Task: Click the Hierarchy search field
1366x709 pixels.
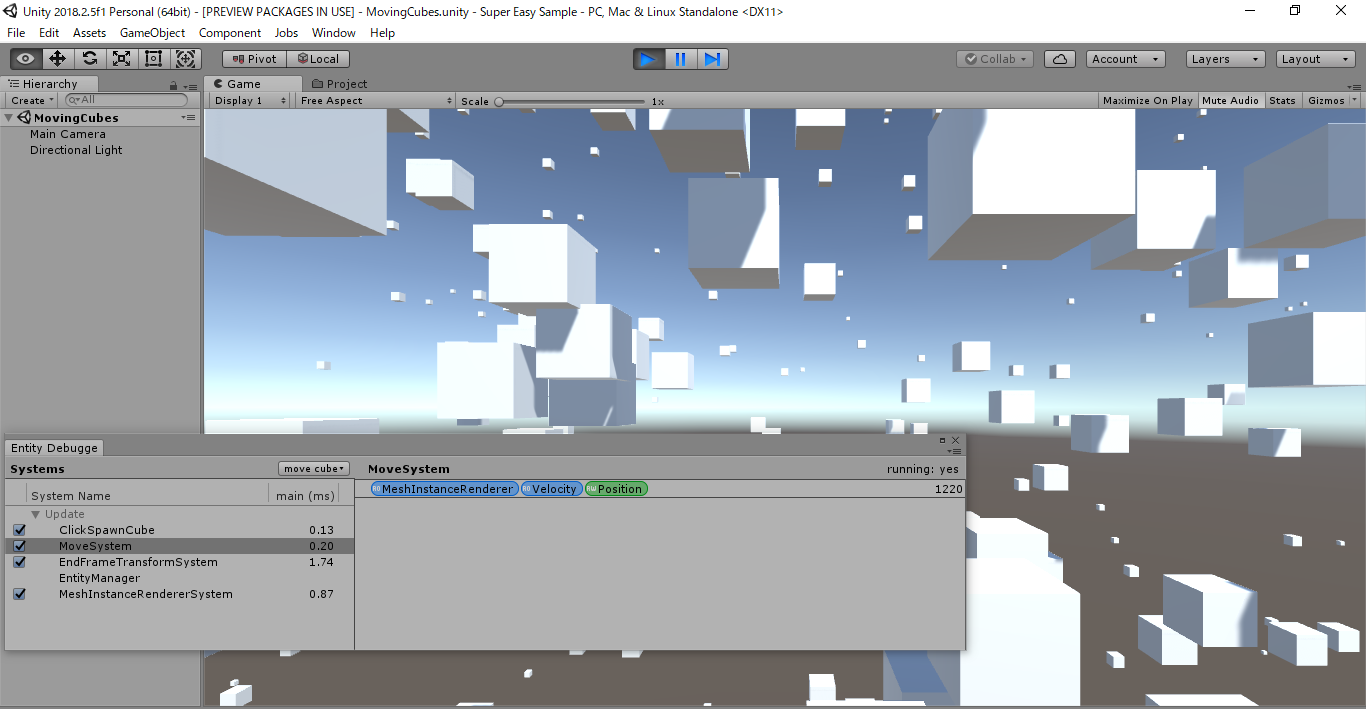Action: [125, 100]
